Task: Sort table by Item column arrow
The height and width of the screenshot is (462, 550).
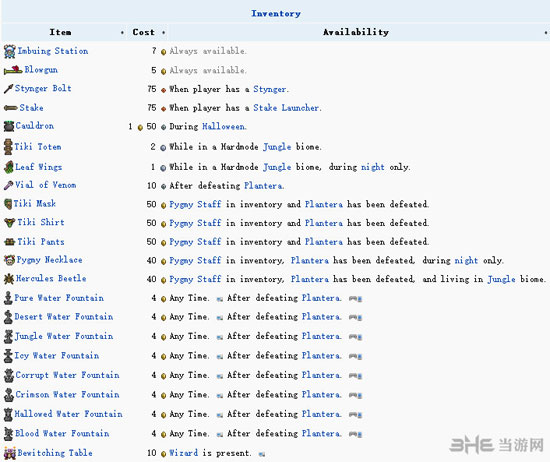Action: 122,33
